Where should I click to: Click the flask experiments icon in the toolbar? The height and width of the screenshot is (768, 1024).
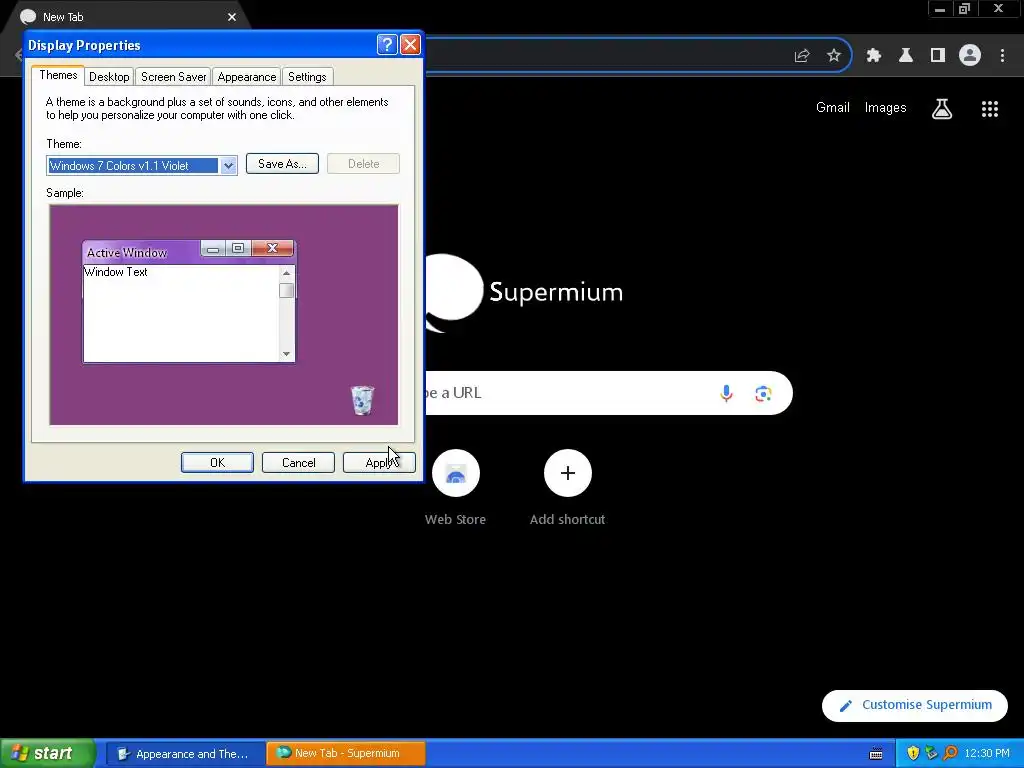[905, 56]
